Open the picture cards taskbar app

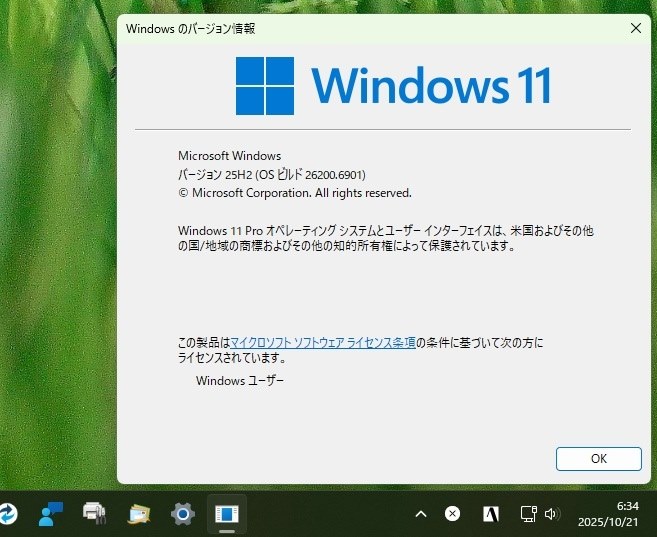point(139,514)
